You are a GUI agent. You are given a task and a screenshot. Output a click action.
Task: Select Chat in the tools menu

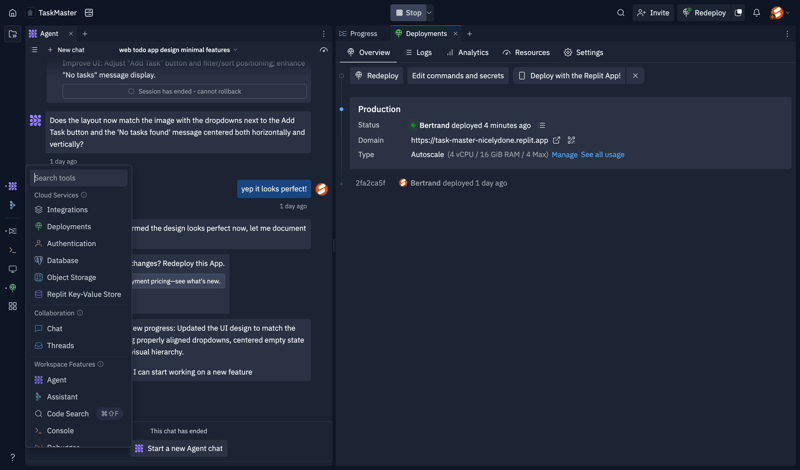click(79, 329)
